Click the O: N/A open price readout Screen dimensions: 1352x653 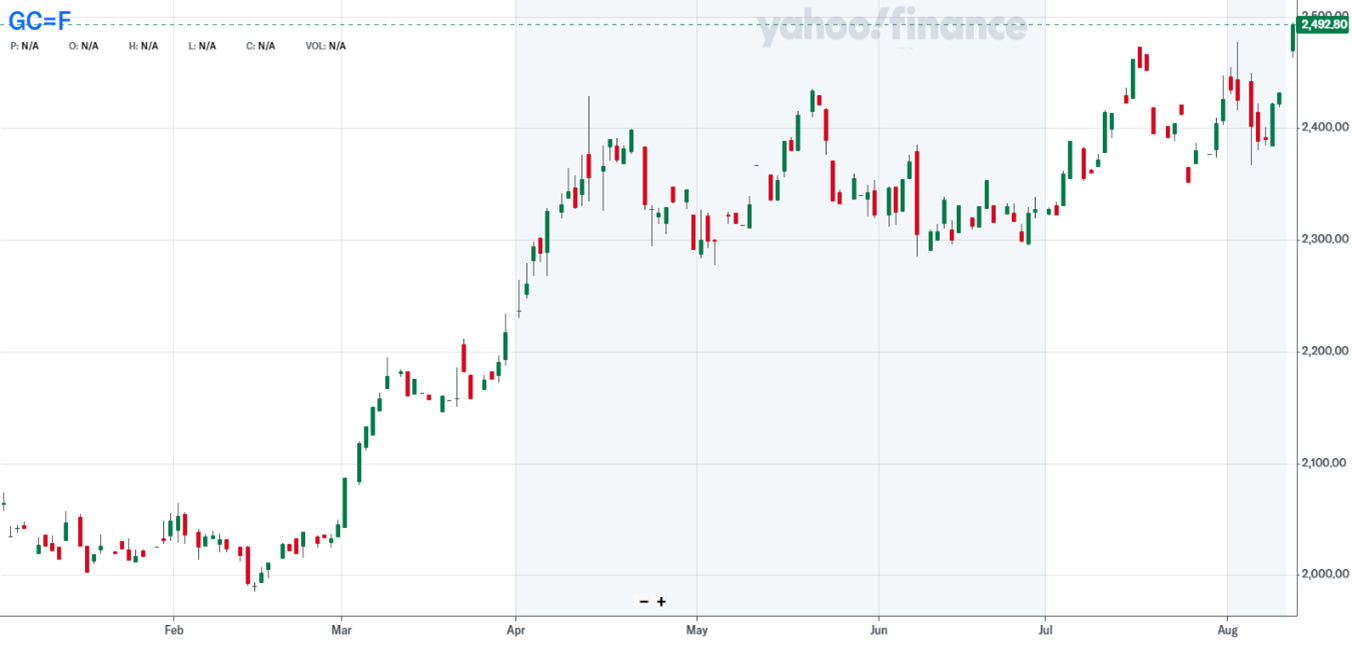pos(84,46)
